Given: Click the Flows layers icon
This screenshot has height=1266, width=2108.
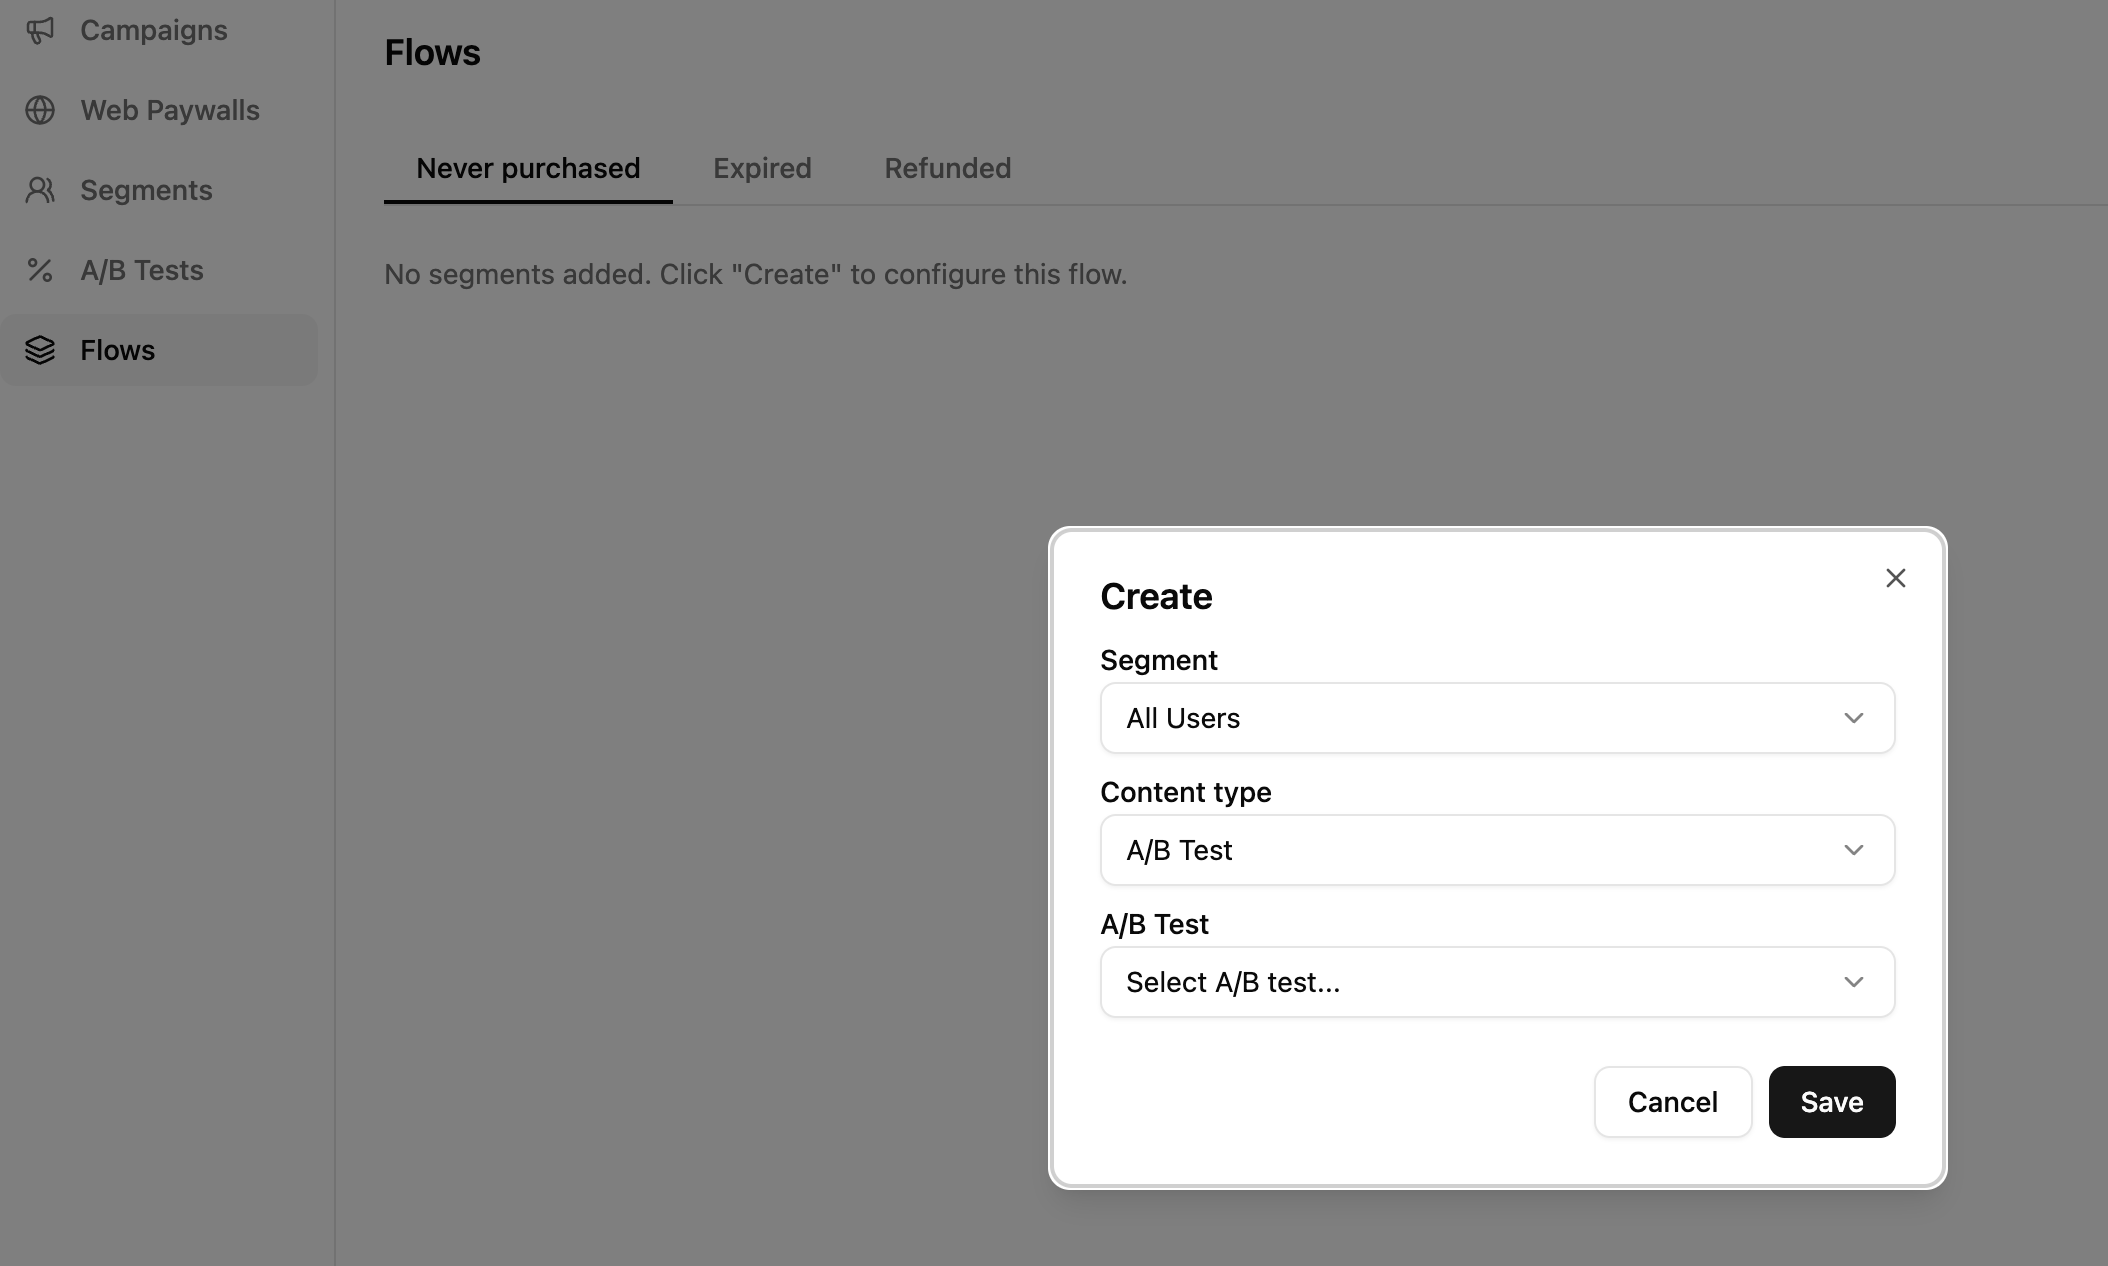Looking at the screenshot, I should (42, 349).
